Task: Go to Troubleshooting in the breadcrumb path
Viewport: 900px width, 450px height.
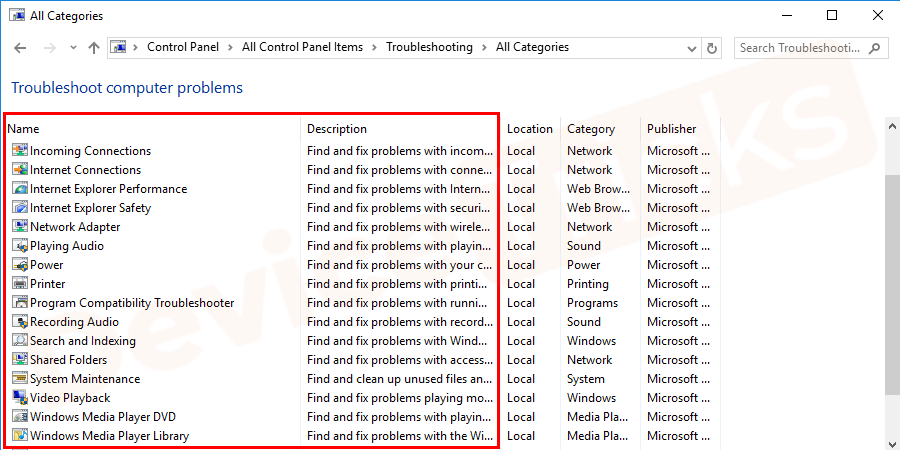Action: coord(427,47)
